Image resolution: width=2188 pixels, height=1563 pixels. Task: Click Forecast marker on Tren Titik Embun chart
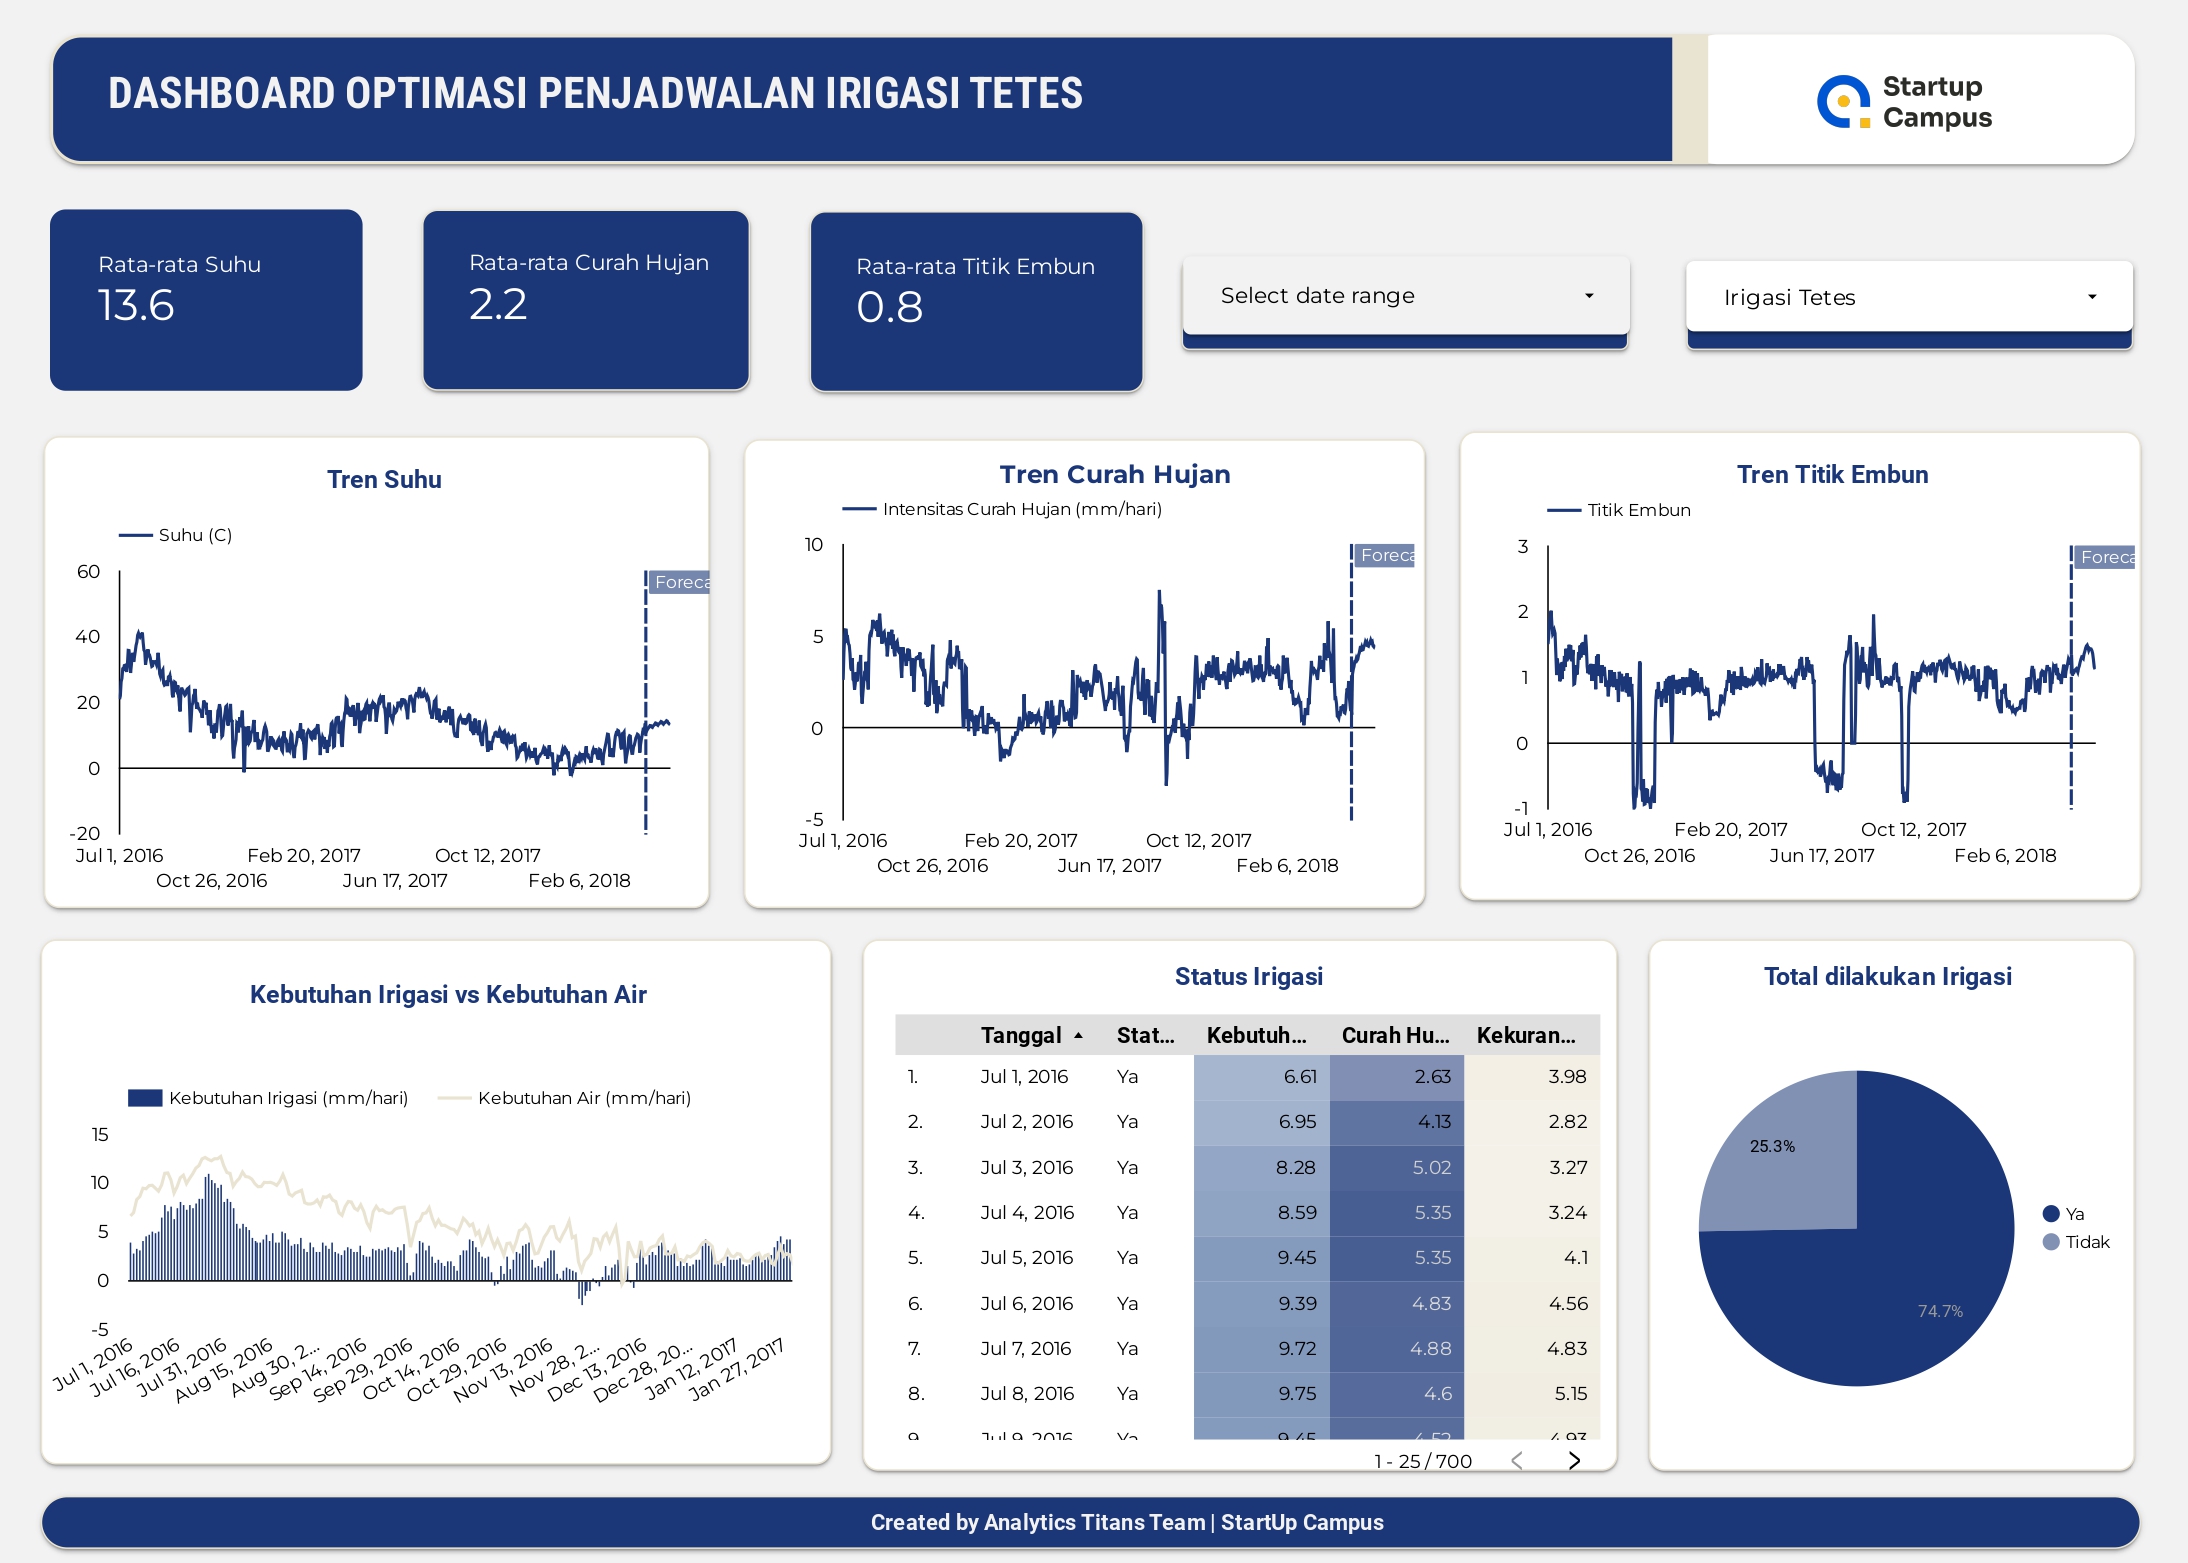pos(2105,557)
